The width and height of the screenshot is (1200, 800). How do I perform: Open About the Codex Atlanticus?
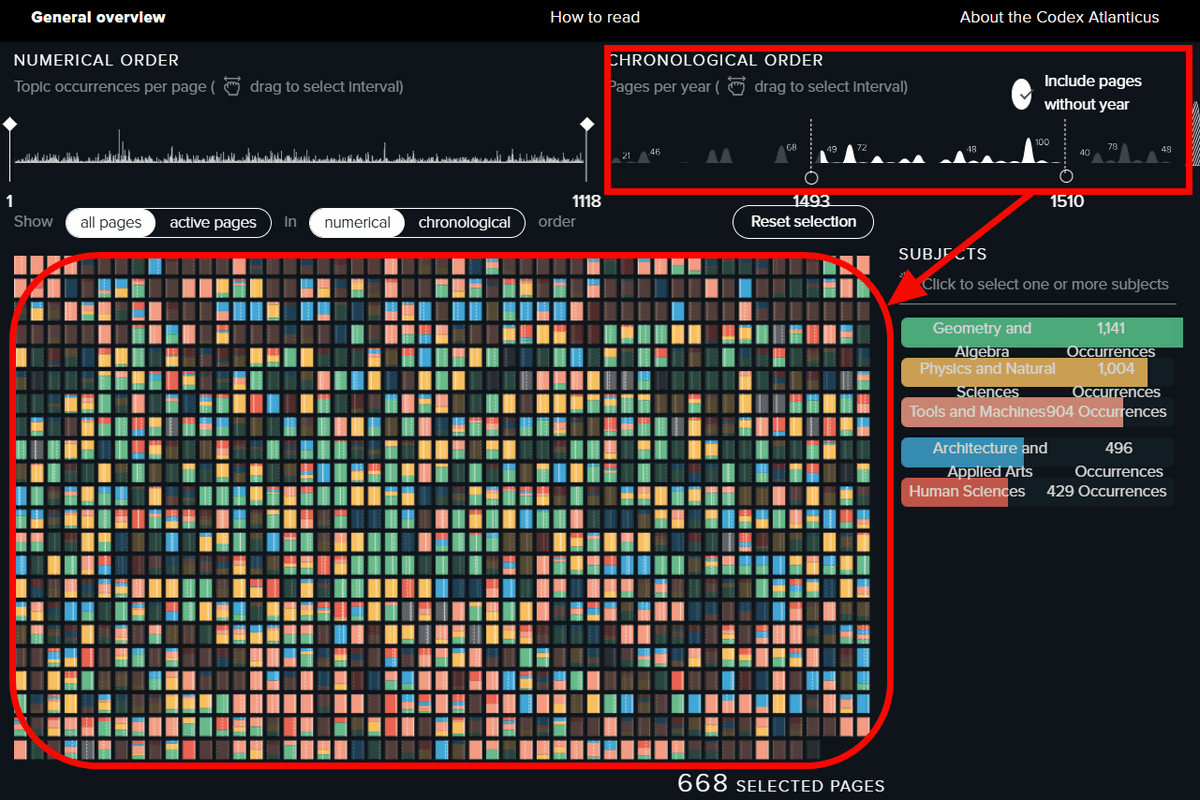(x=1059, y=17)
